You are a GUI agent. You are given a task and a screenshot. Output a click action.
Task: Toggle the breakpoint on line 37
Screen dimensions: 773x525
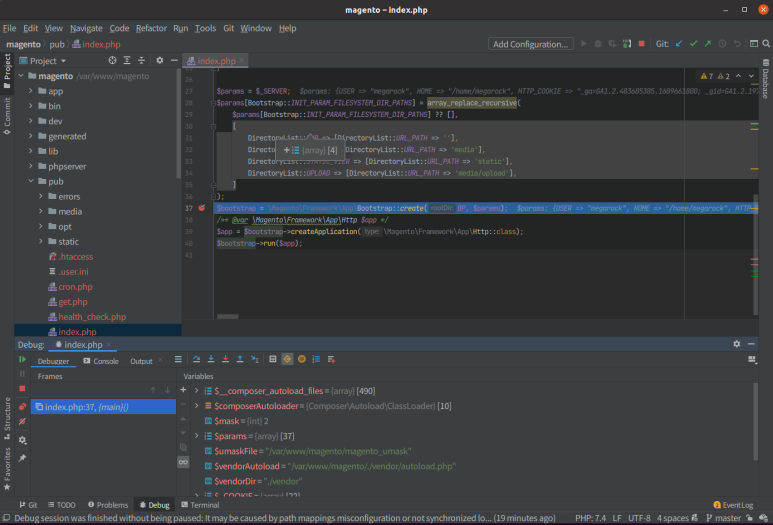(202, 208)
